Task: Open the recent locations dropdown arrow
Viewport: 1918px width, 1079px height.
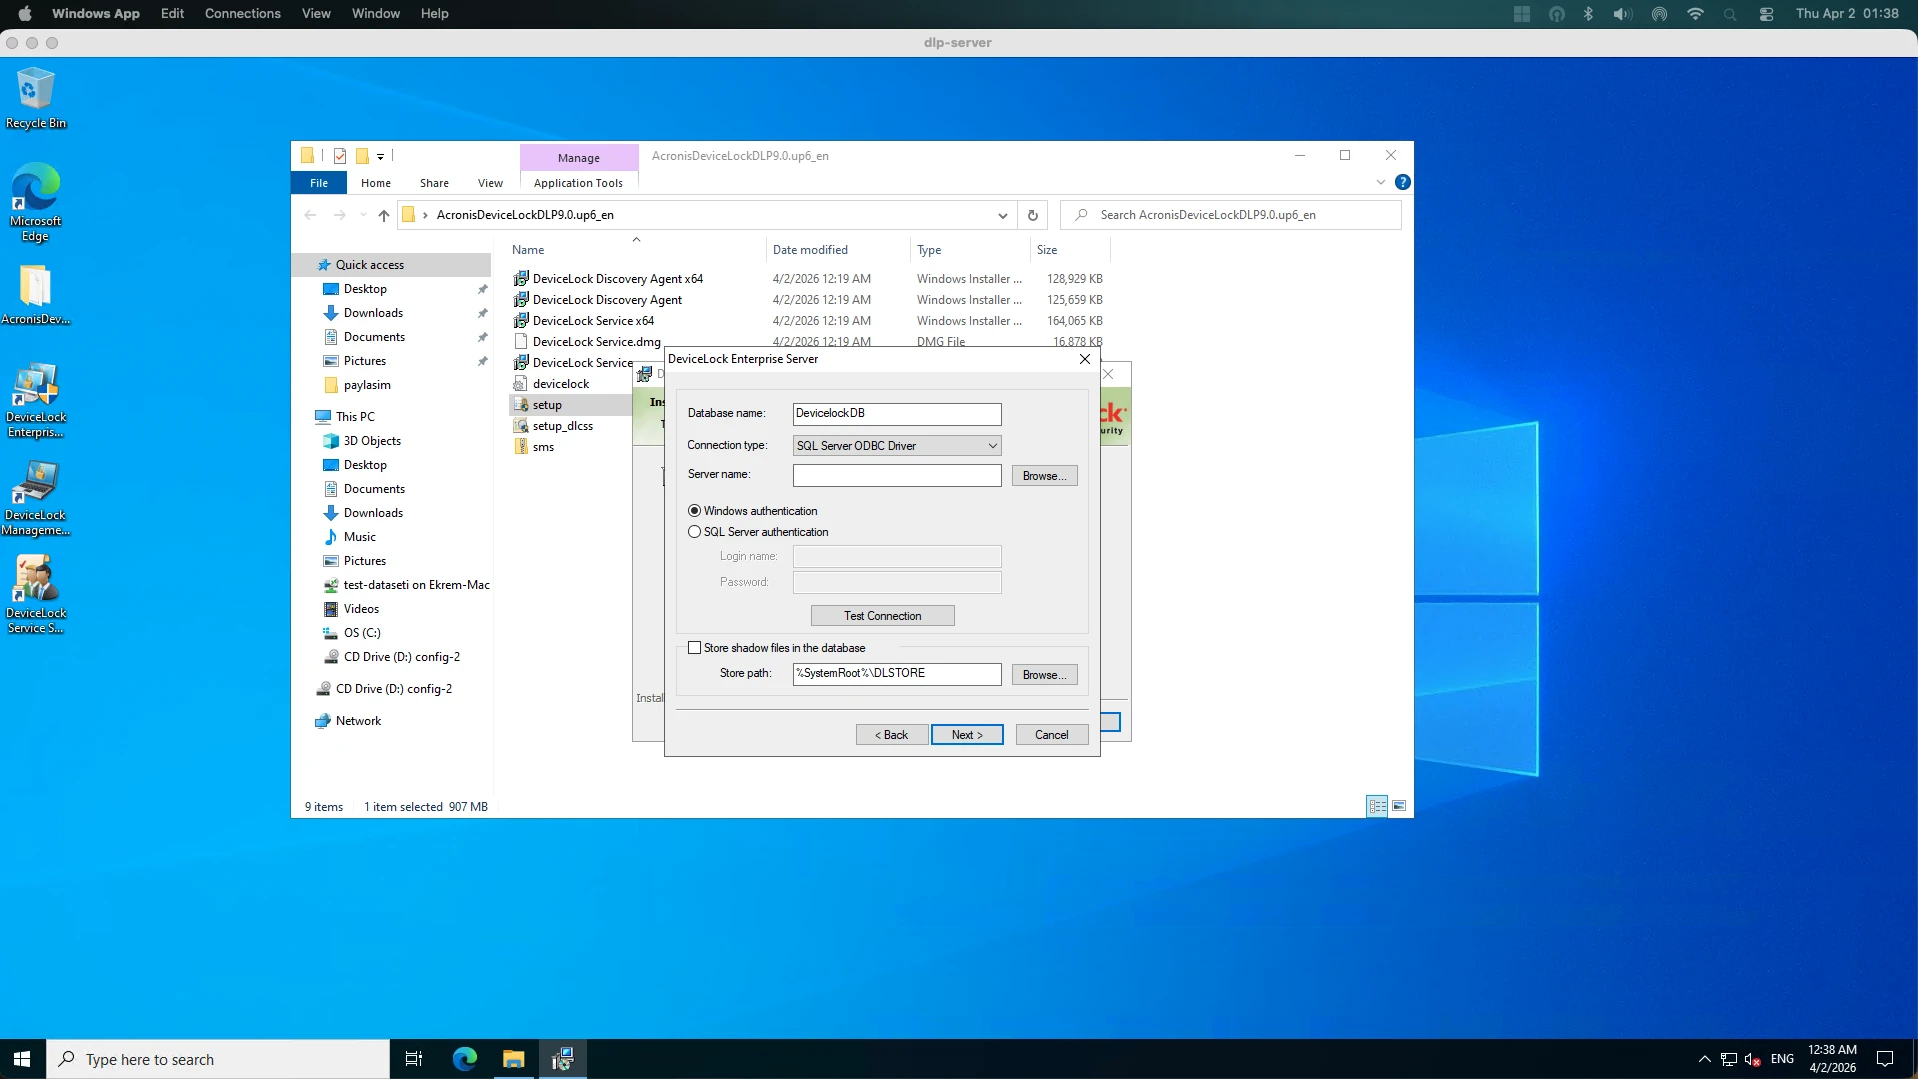Action: [x=363, y=215]
